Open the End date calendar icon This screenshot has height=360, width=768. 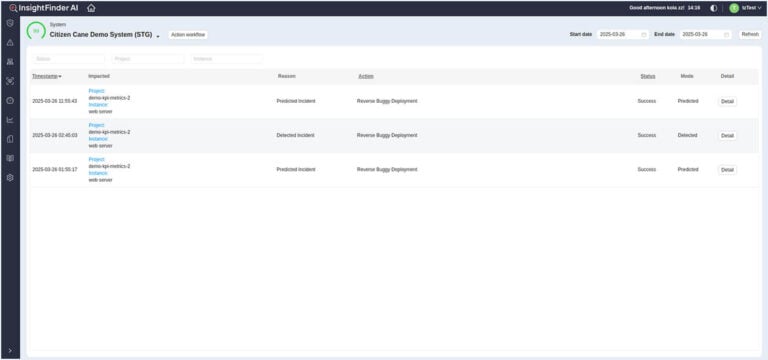point(726,35)
